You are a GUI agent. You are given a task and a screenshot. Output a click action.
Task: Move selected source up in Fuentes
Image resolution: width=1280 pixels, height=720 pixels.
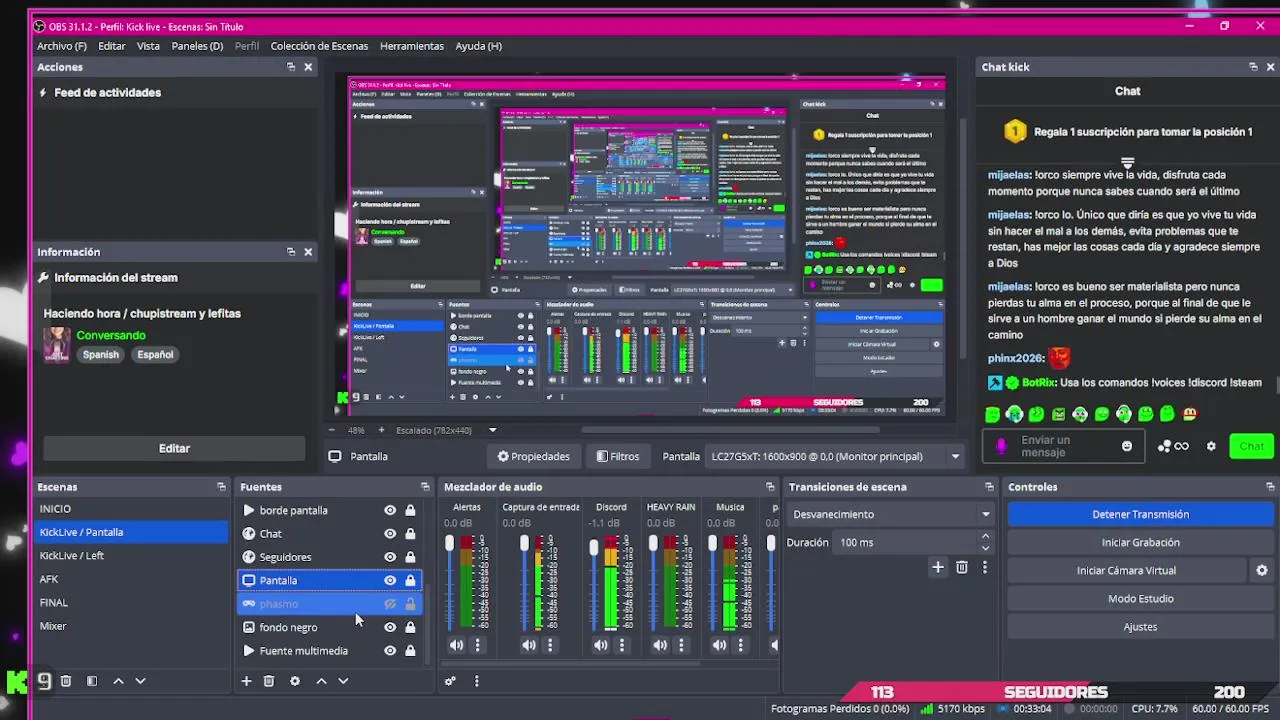pos(321,681)
